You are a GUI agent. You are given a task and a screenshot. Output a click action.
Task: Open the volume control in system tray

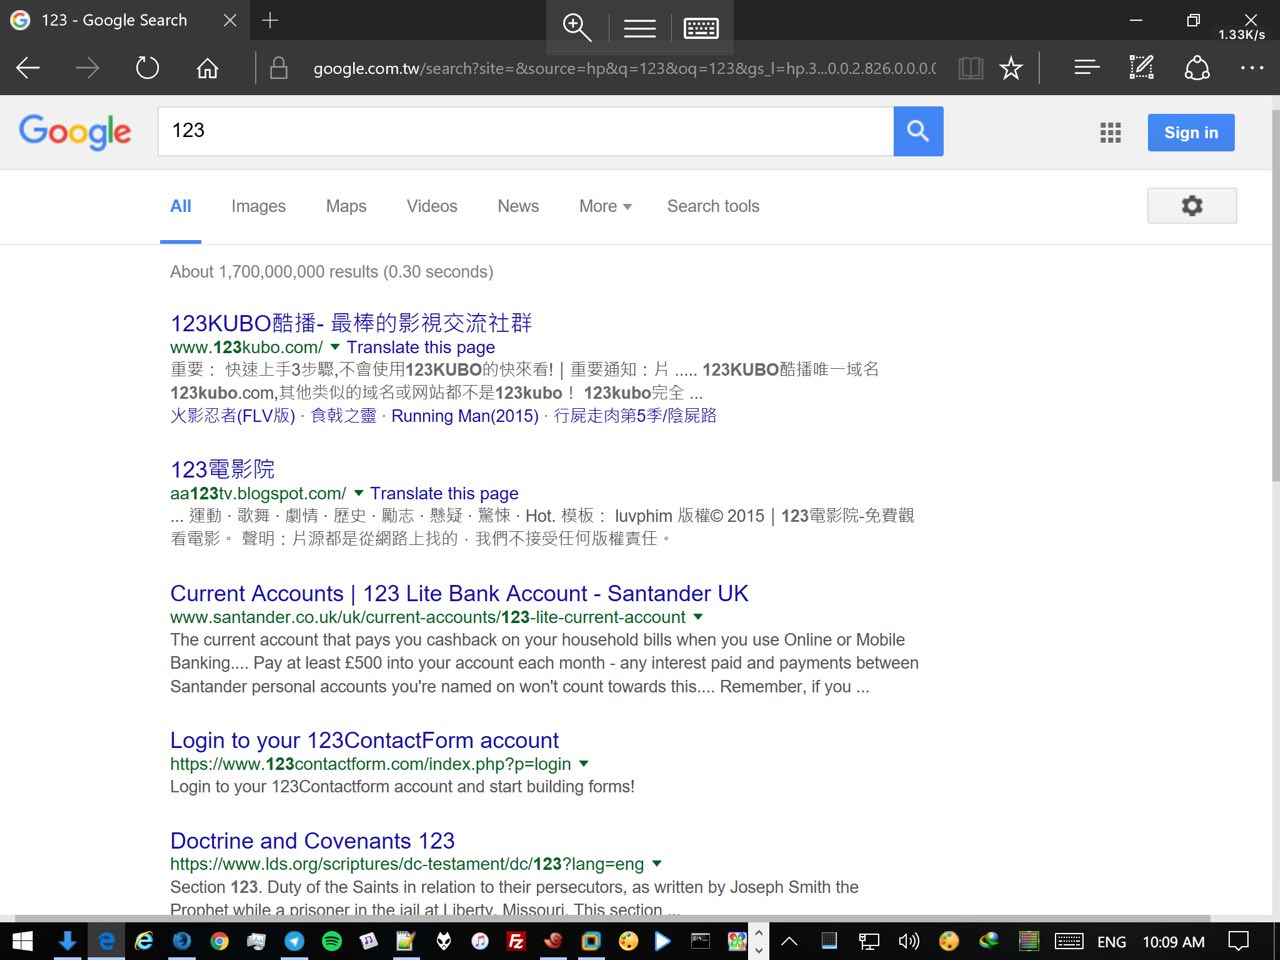coord(908,941)
